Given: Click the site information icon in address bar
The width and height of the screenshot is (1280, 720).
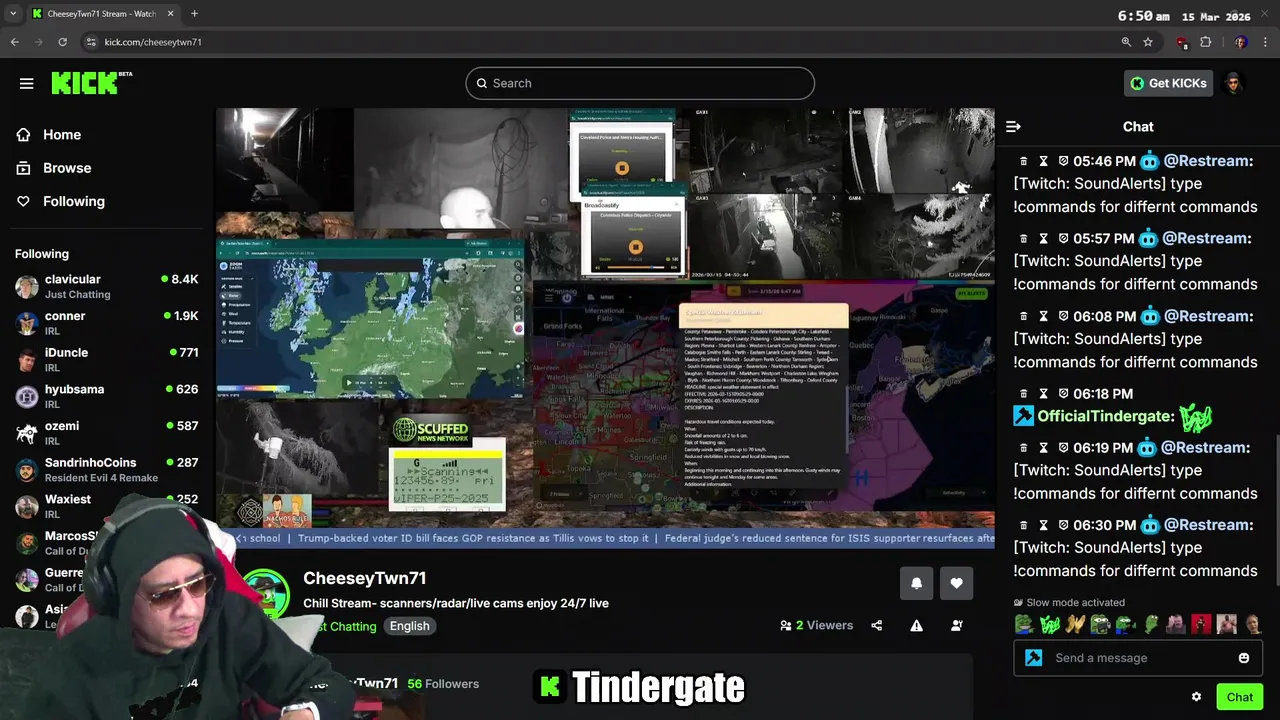Looking at the screenshot, I should coord(90,42).
